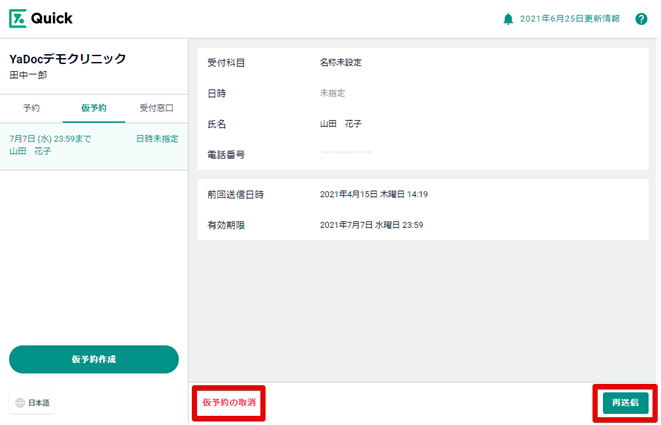Open help with the question mark icon
This screenshot has height=425, width=661.
coord(641,19)
